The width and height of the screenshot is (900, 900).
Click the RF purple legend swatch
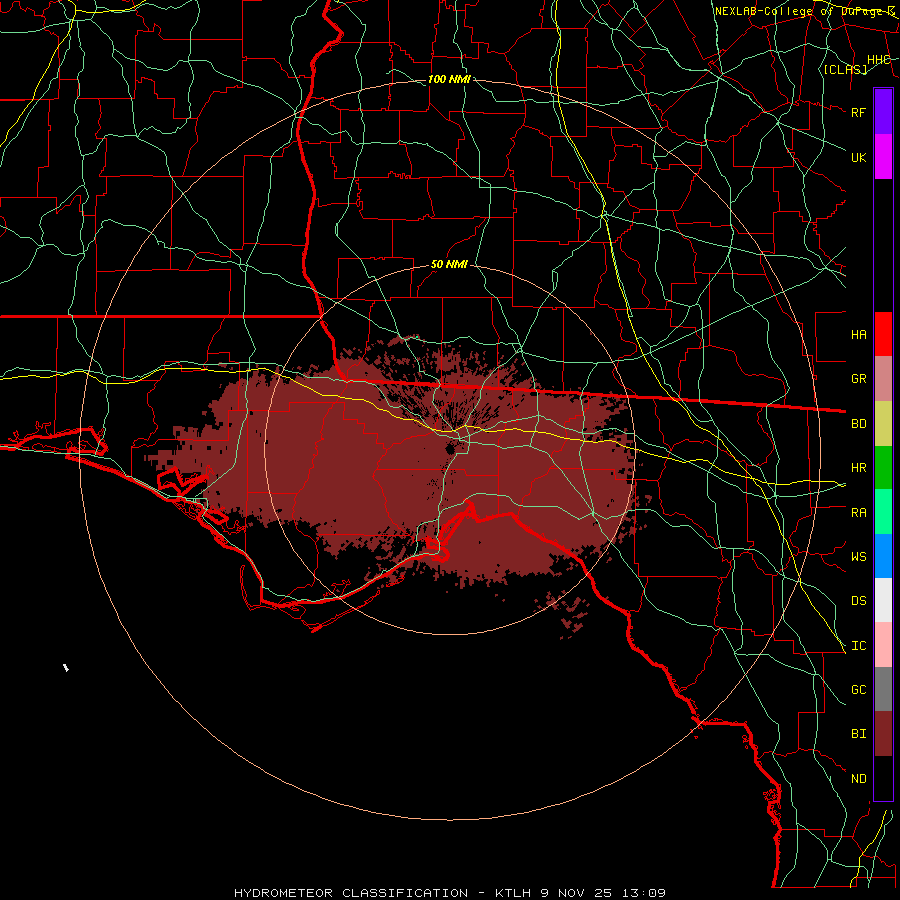[x=883, y=112]
